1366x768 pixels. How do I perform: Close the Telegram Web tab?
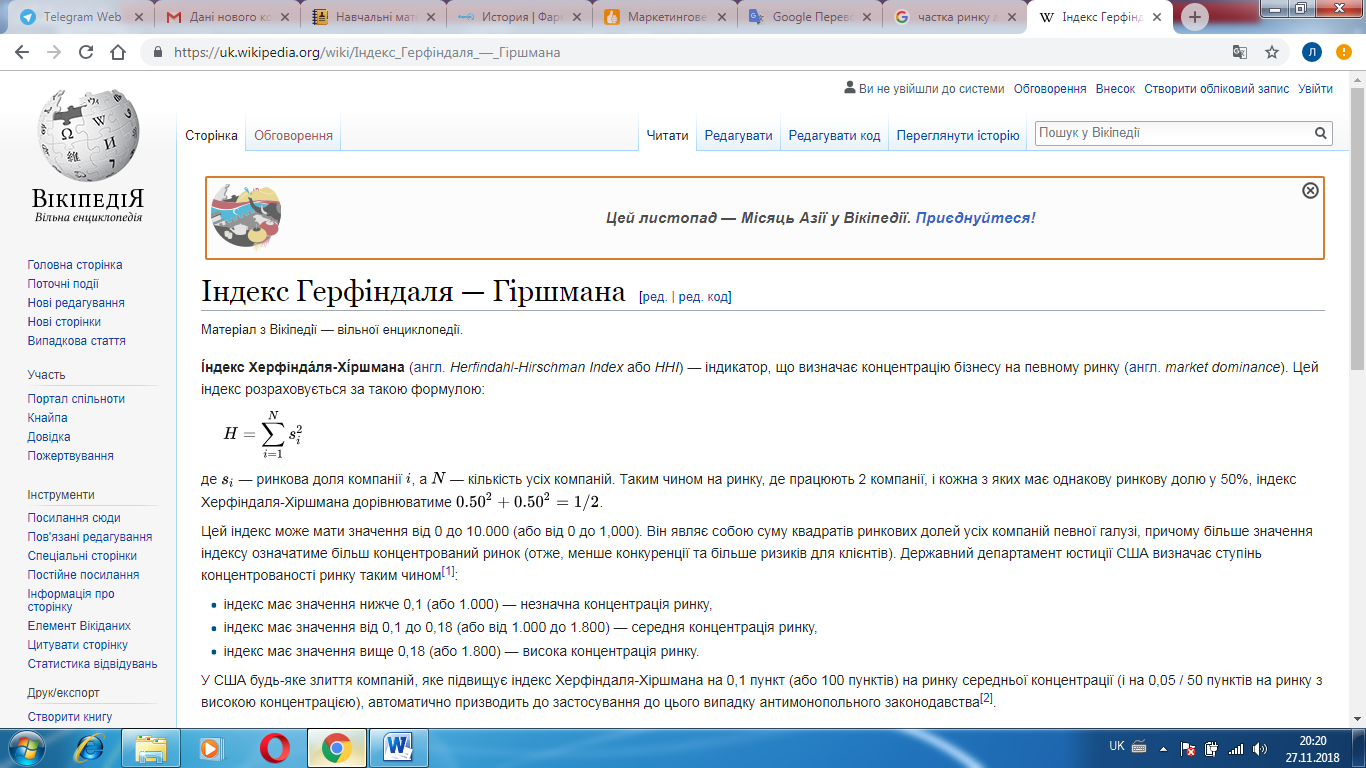click(137, 17)
